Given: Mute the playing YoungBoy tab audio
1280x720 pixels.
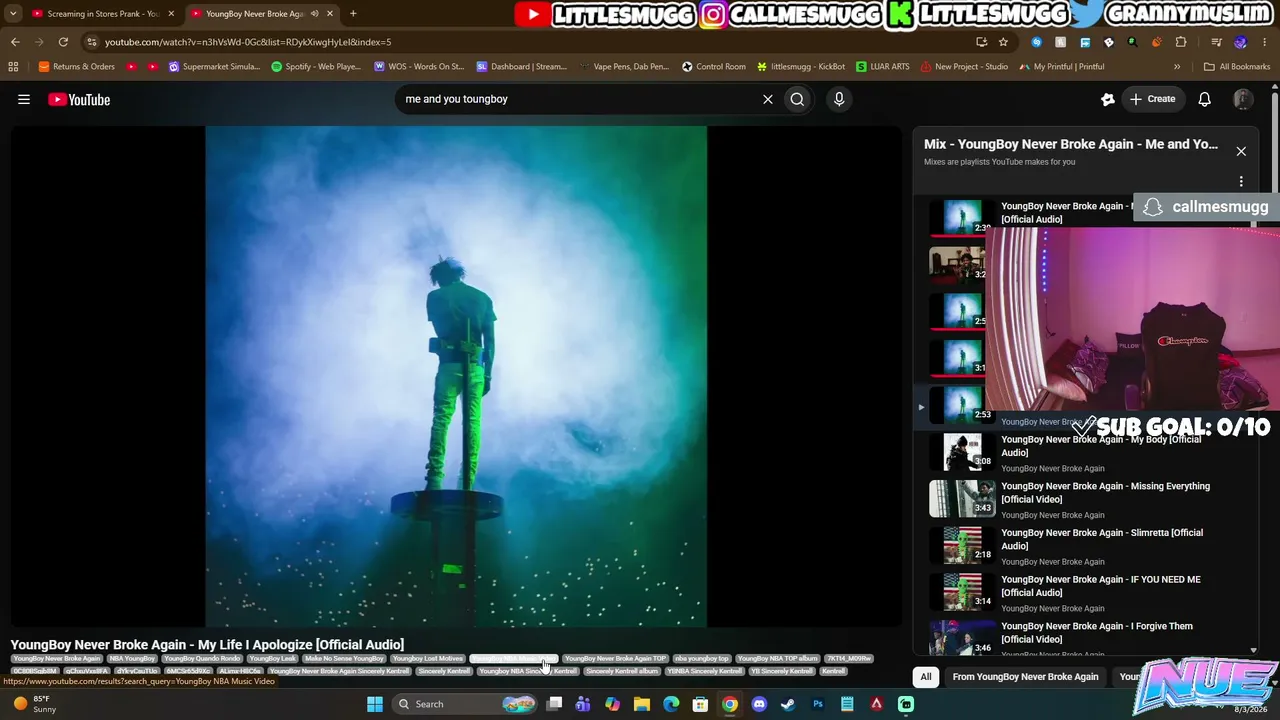Looking at the screenshot, I should click(x=315, y=14).
